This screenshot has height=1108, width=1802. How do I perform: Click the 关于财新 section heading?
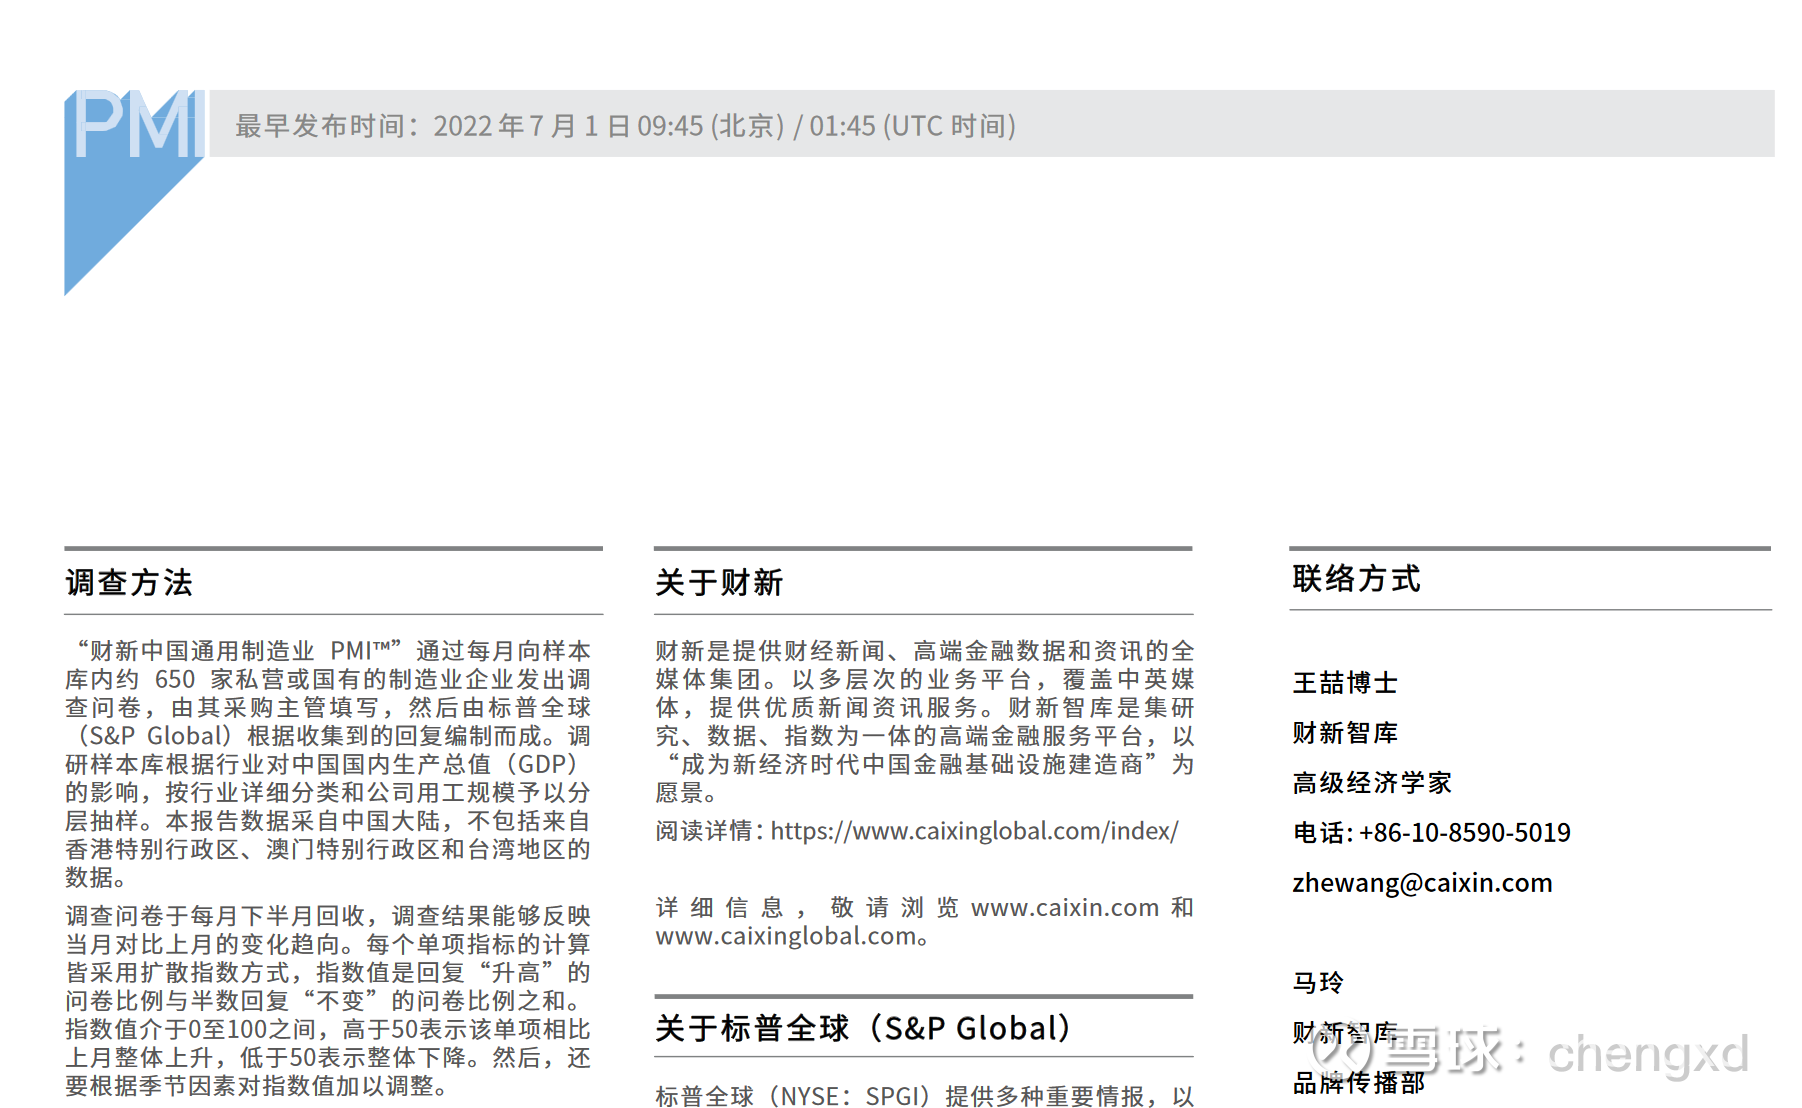[x=719, y=583]
